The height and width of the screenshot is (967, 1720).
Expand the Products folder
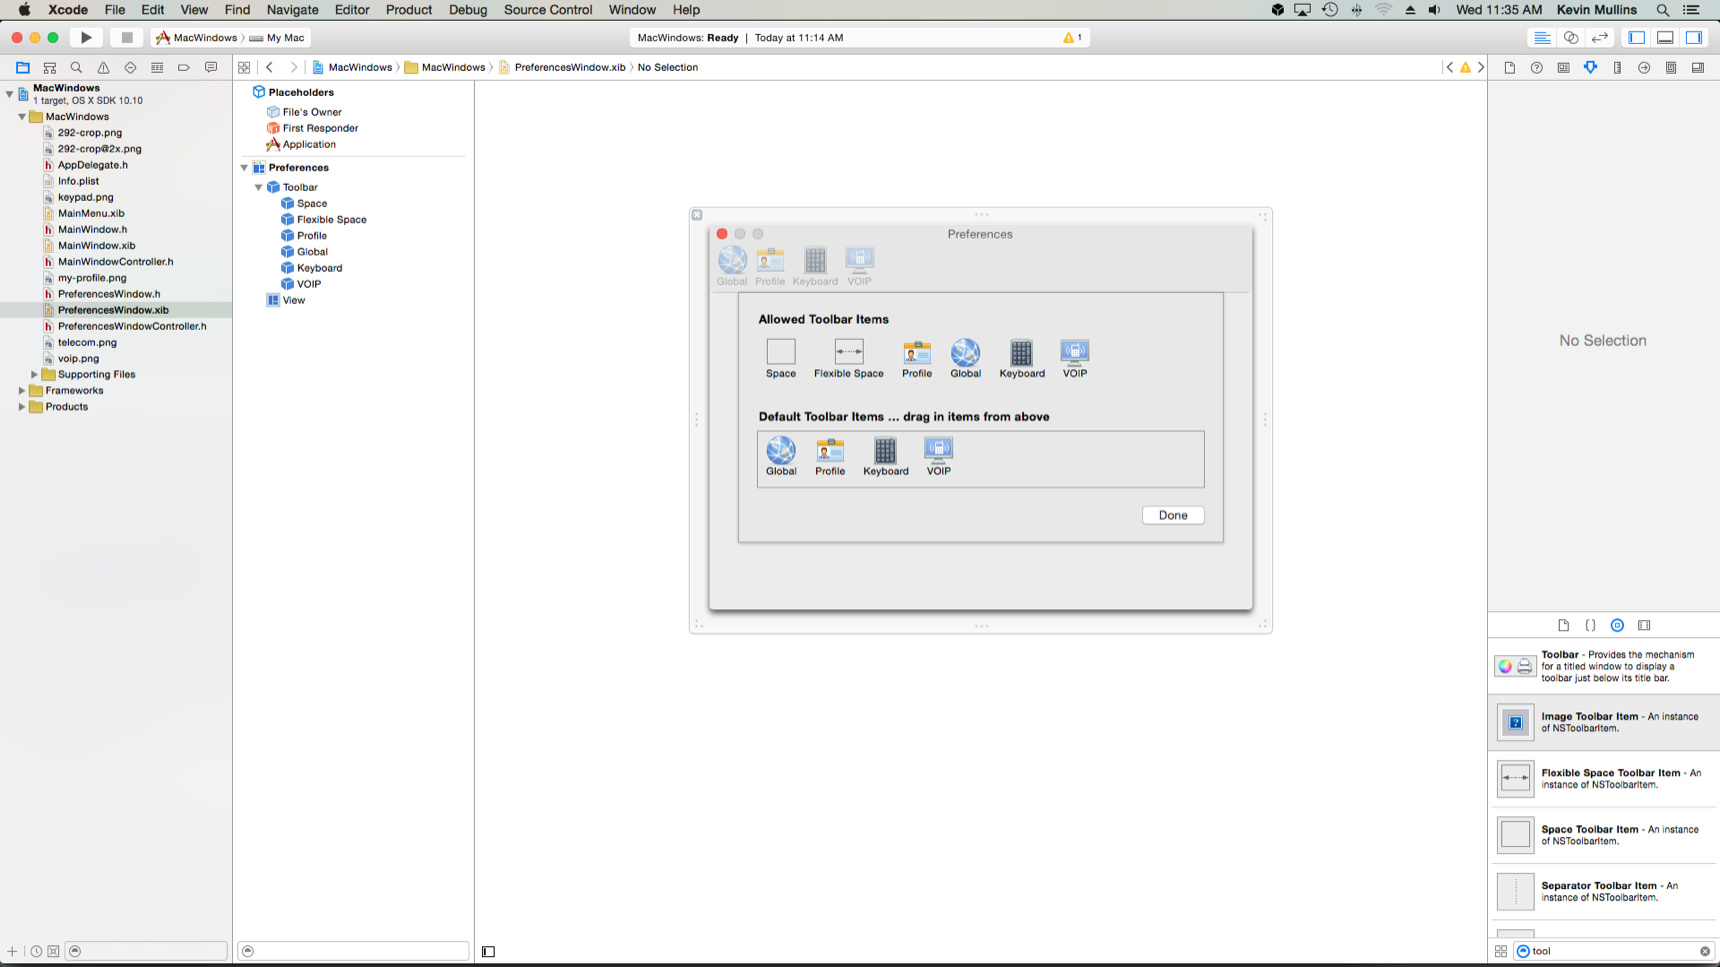[x=22, y=407]
